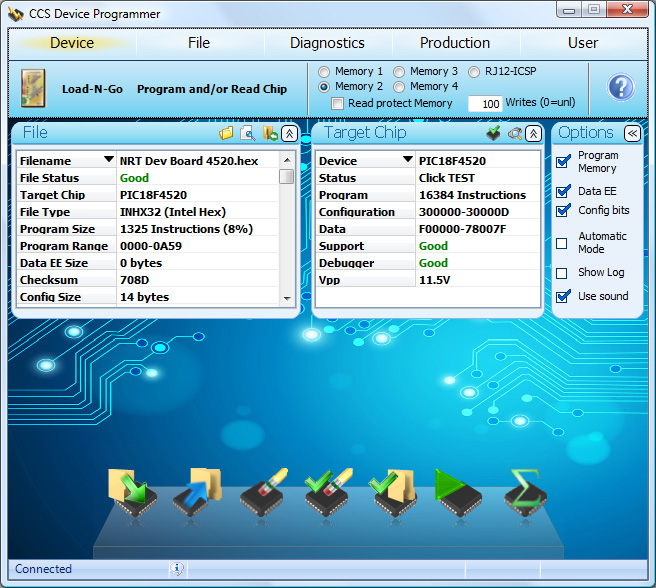The width and height of the screenshot is (656, 588).
Task: Click the Load-N-Go button
Action: pos(92,89)
